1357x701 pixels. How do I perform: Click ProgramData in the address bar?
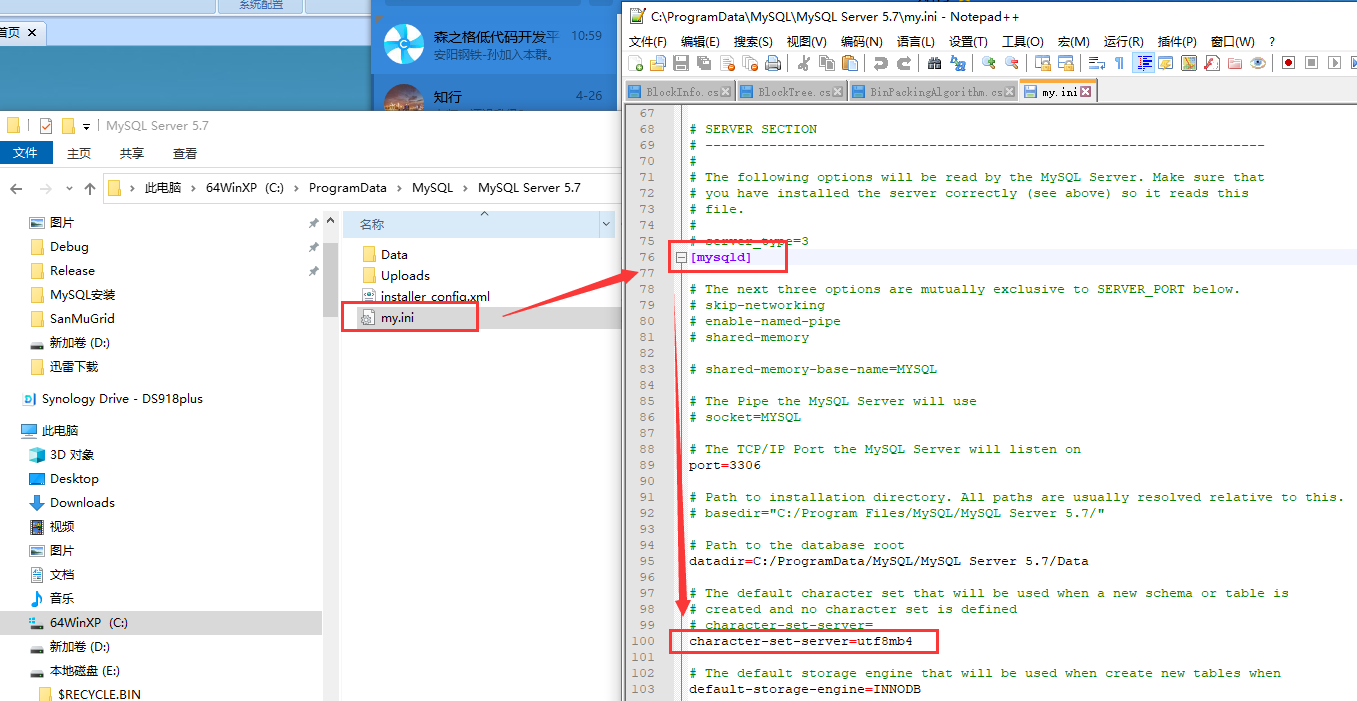tap(347, 188)
